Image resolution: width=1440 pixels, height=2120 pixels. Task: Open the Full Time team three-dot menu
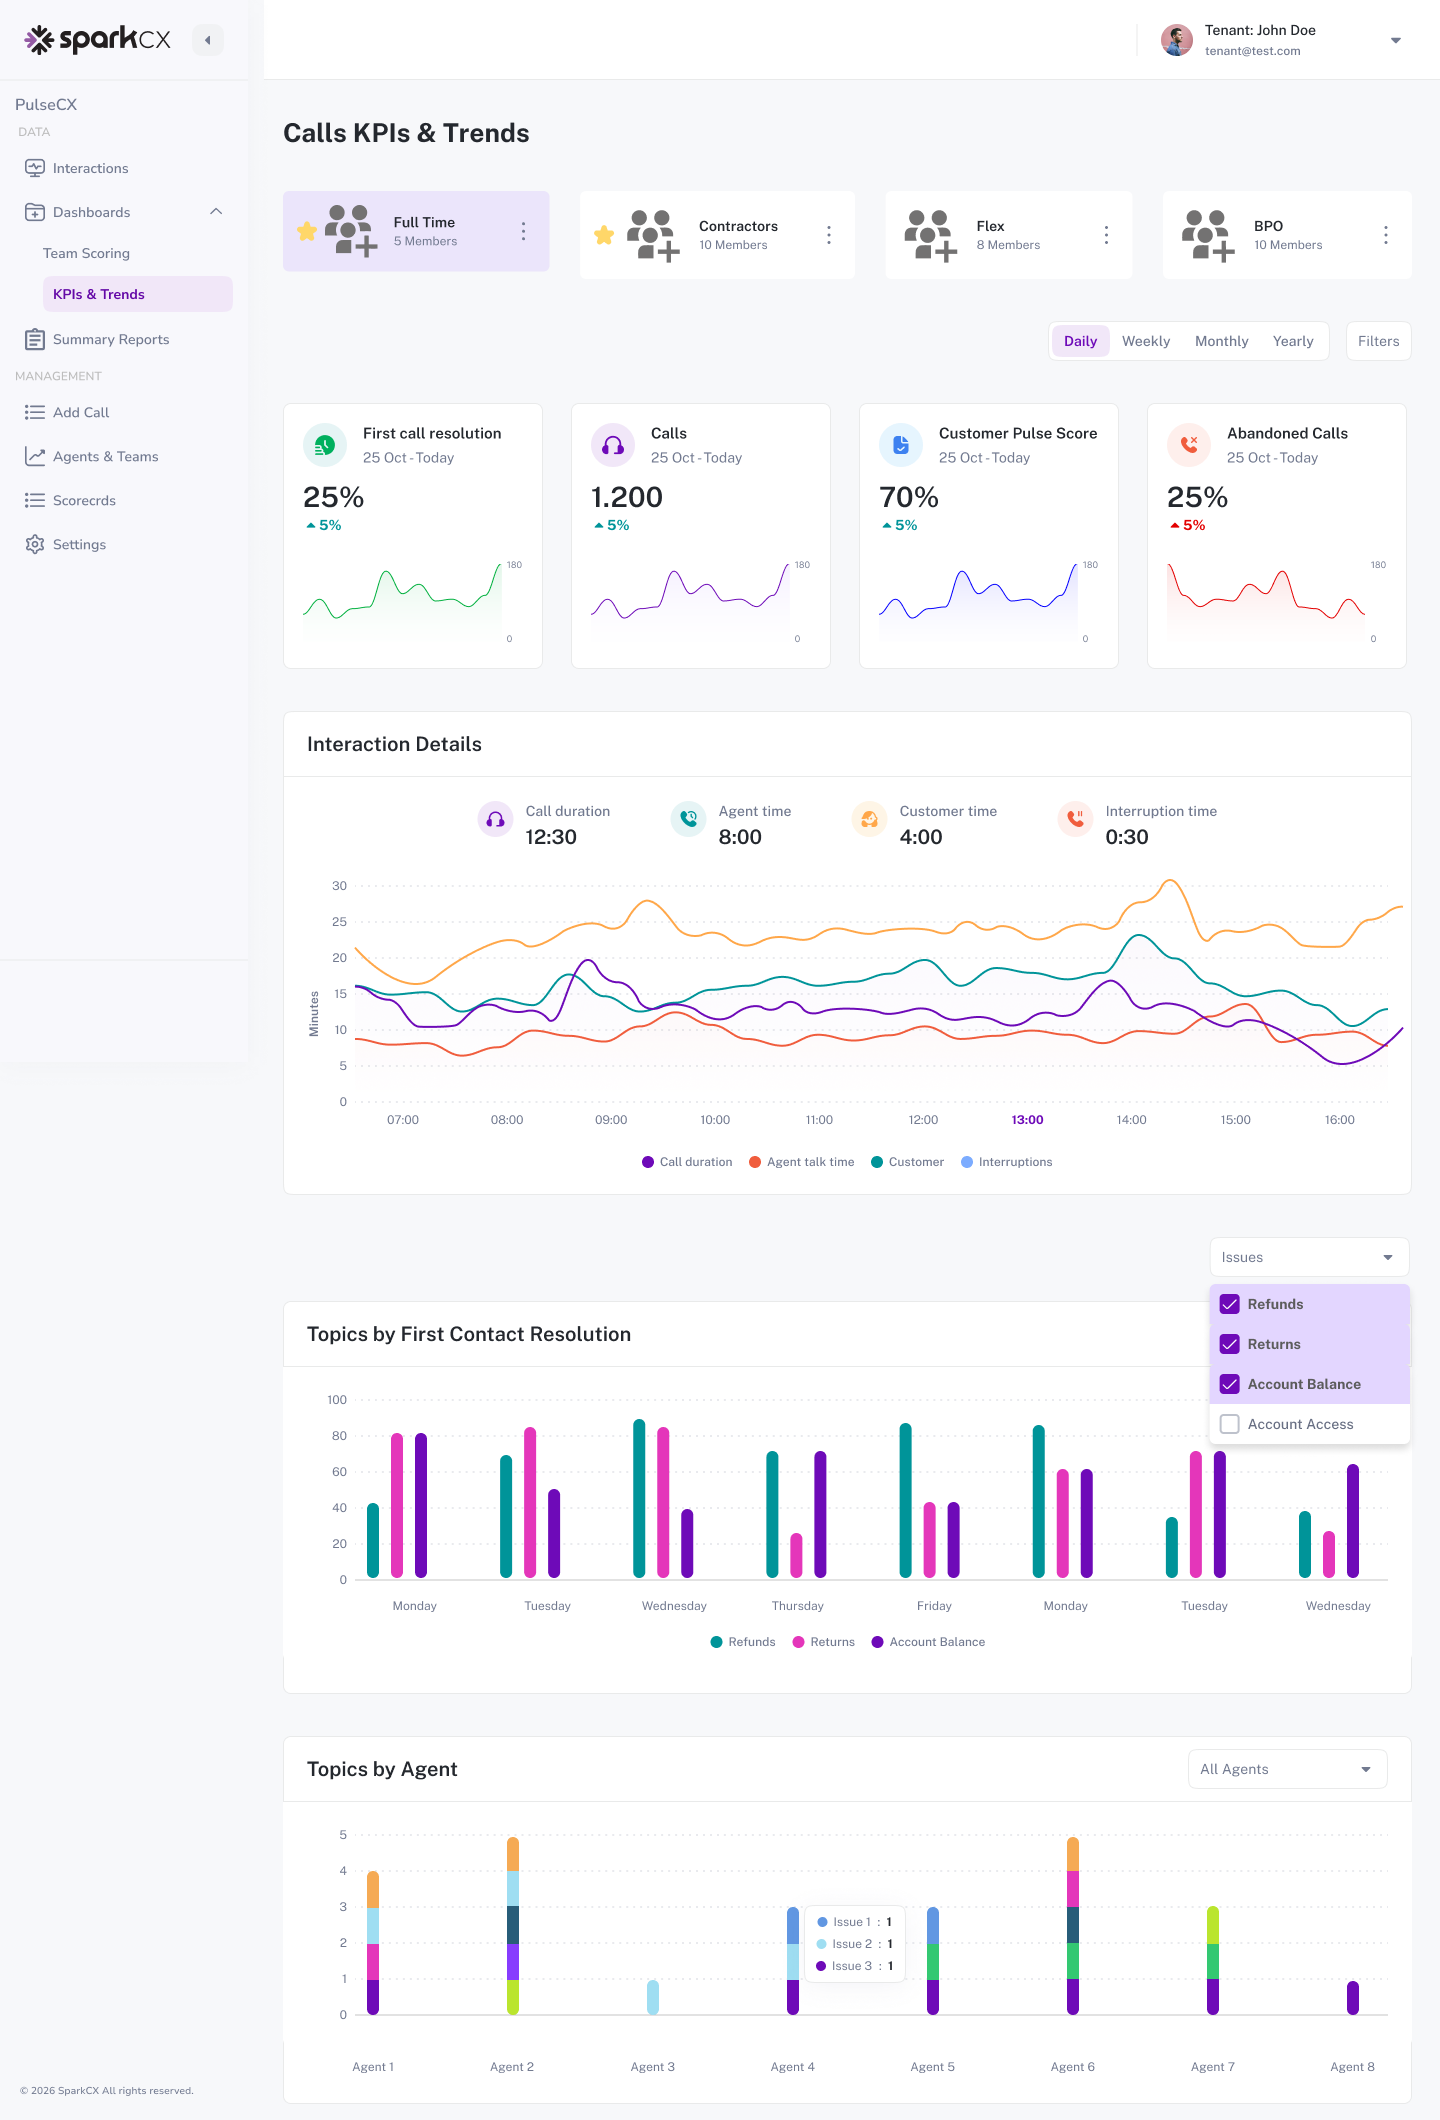tap(523, 231)
